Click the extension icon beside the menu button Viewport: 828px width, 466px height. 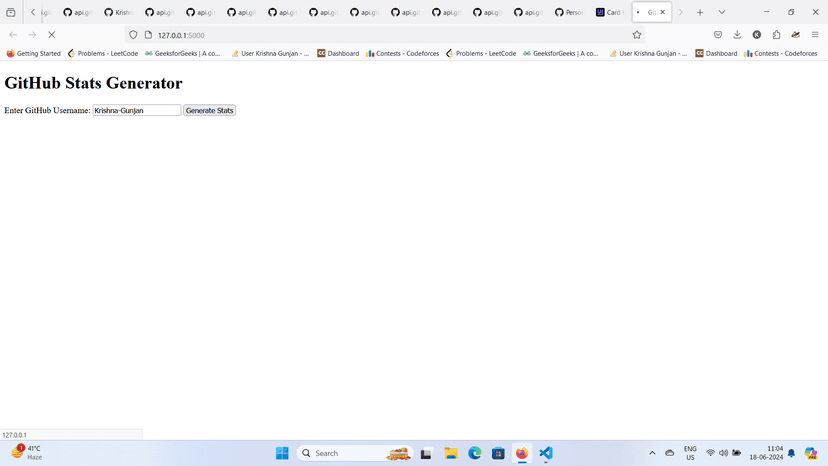(796, 35)
